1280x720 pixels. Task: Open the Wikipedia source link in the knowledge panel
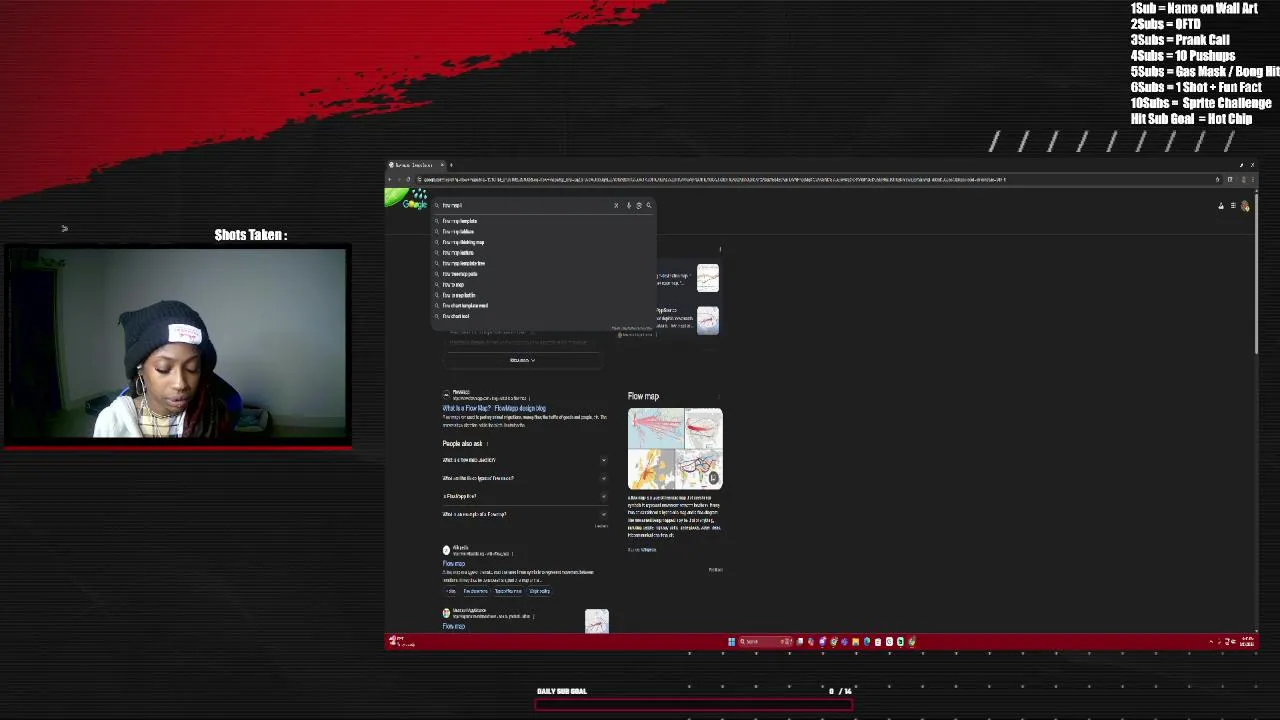pyautogui.click(x=647, y=549)
